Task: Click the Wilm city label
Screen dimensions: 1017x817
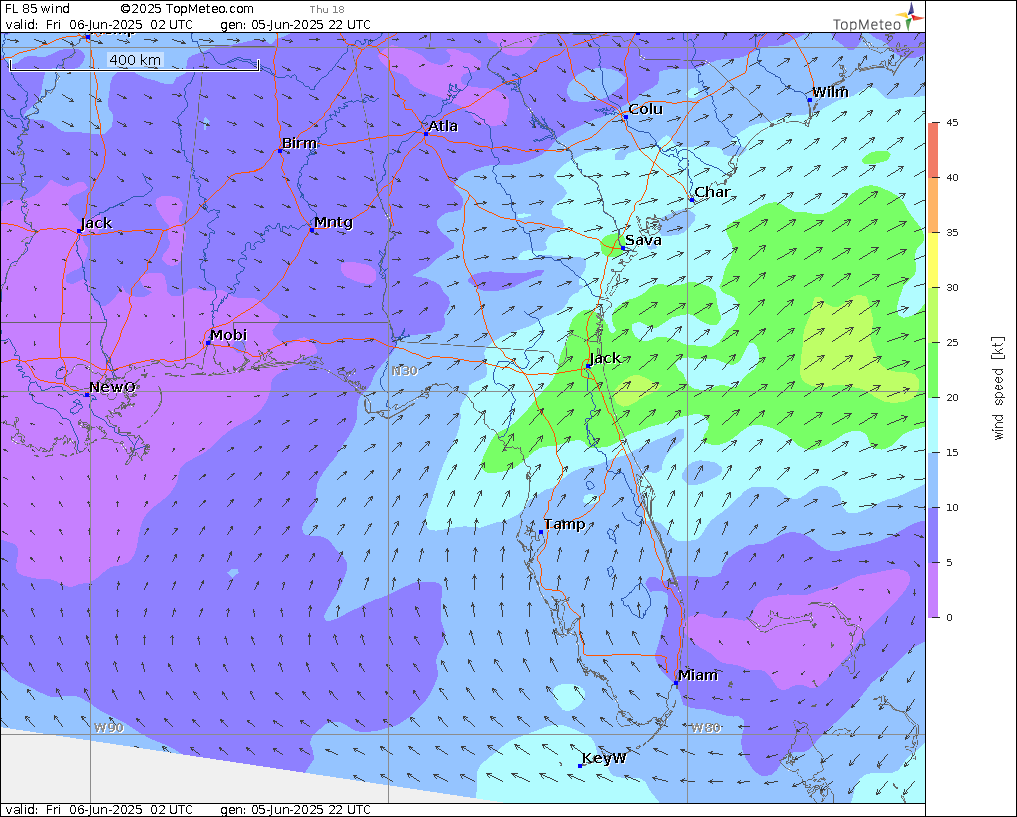Action: click(x=830, y=92)
